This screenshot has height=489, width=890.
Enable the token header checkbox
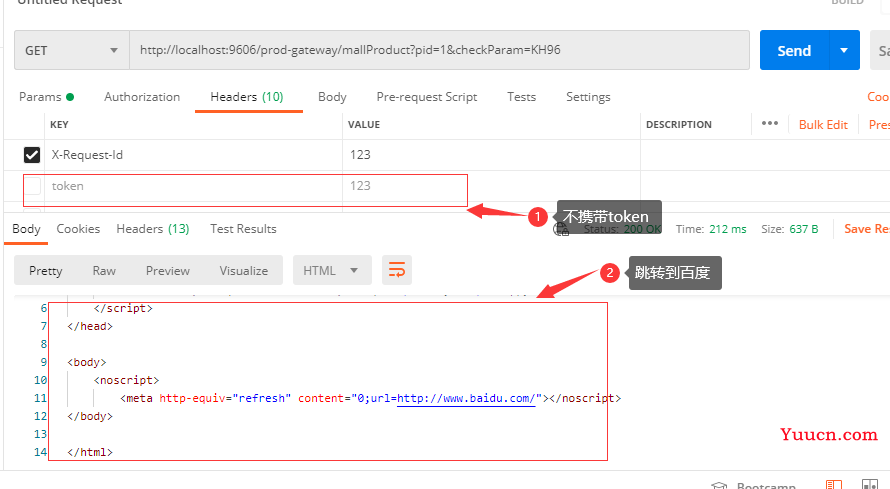click(32, 186)
